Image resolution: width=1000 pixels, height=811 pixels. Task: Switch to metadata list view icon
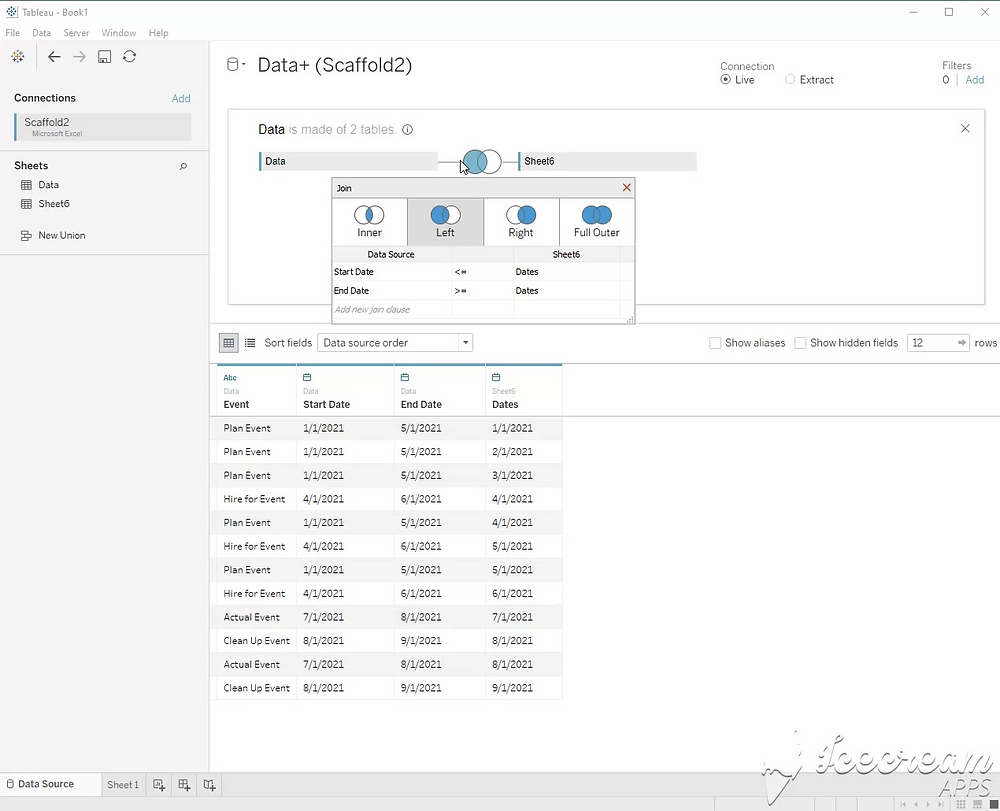pos(250,343)
